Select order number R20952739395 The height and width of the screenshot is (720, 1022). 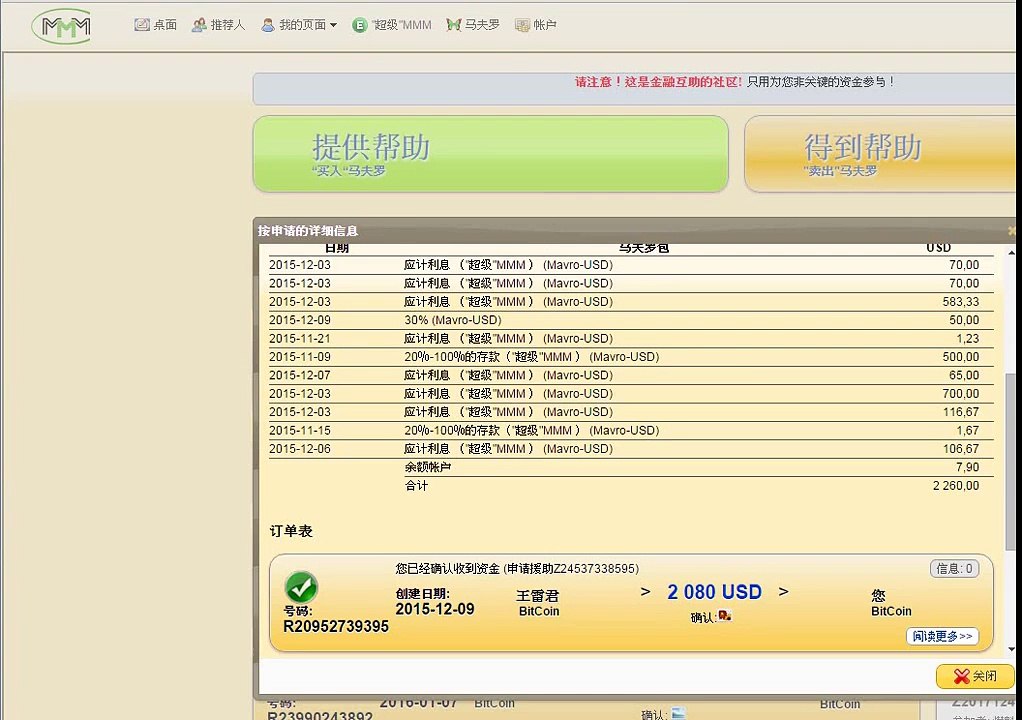(336, 626)
